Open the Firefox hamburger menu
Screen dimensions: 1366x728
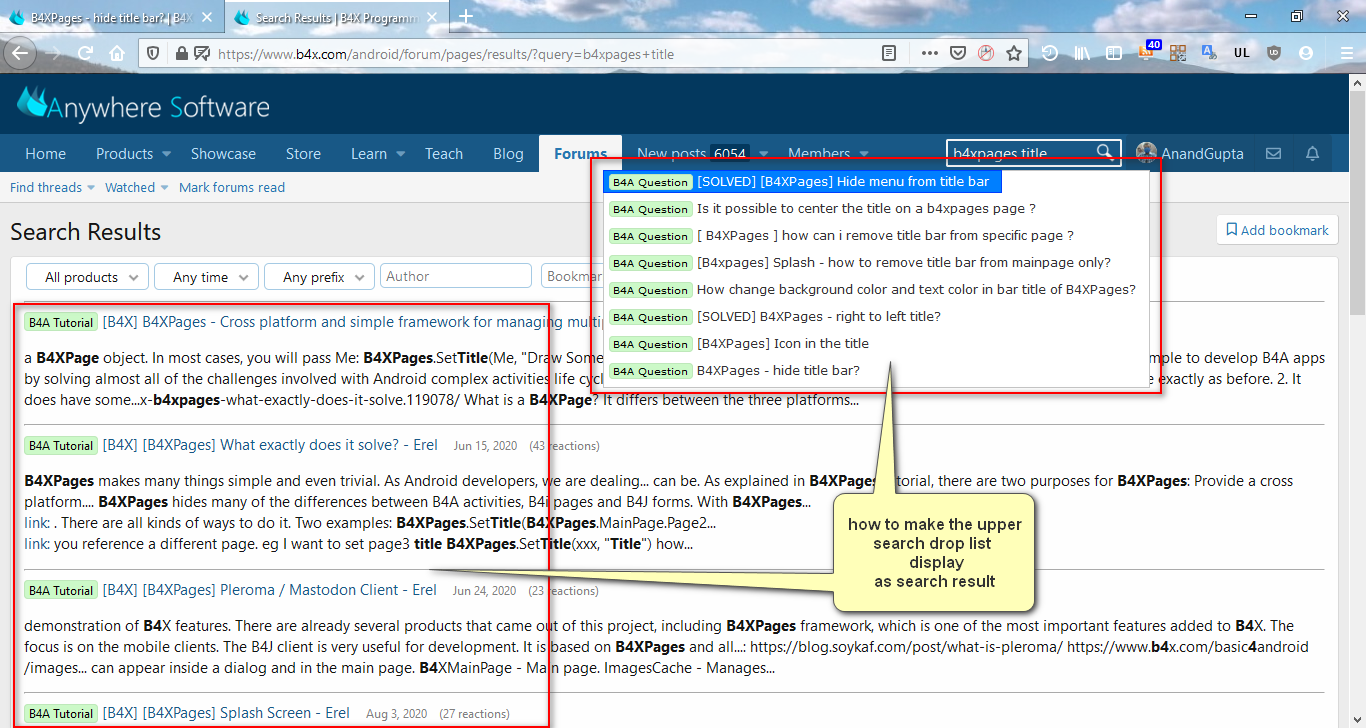pyautogui.click(x=1346, y=53)
